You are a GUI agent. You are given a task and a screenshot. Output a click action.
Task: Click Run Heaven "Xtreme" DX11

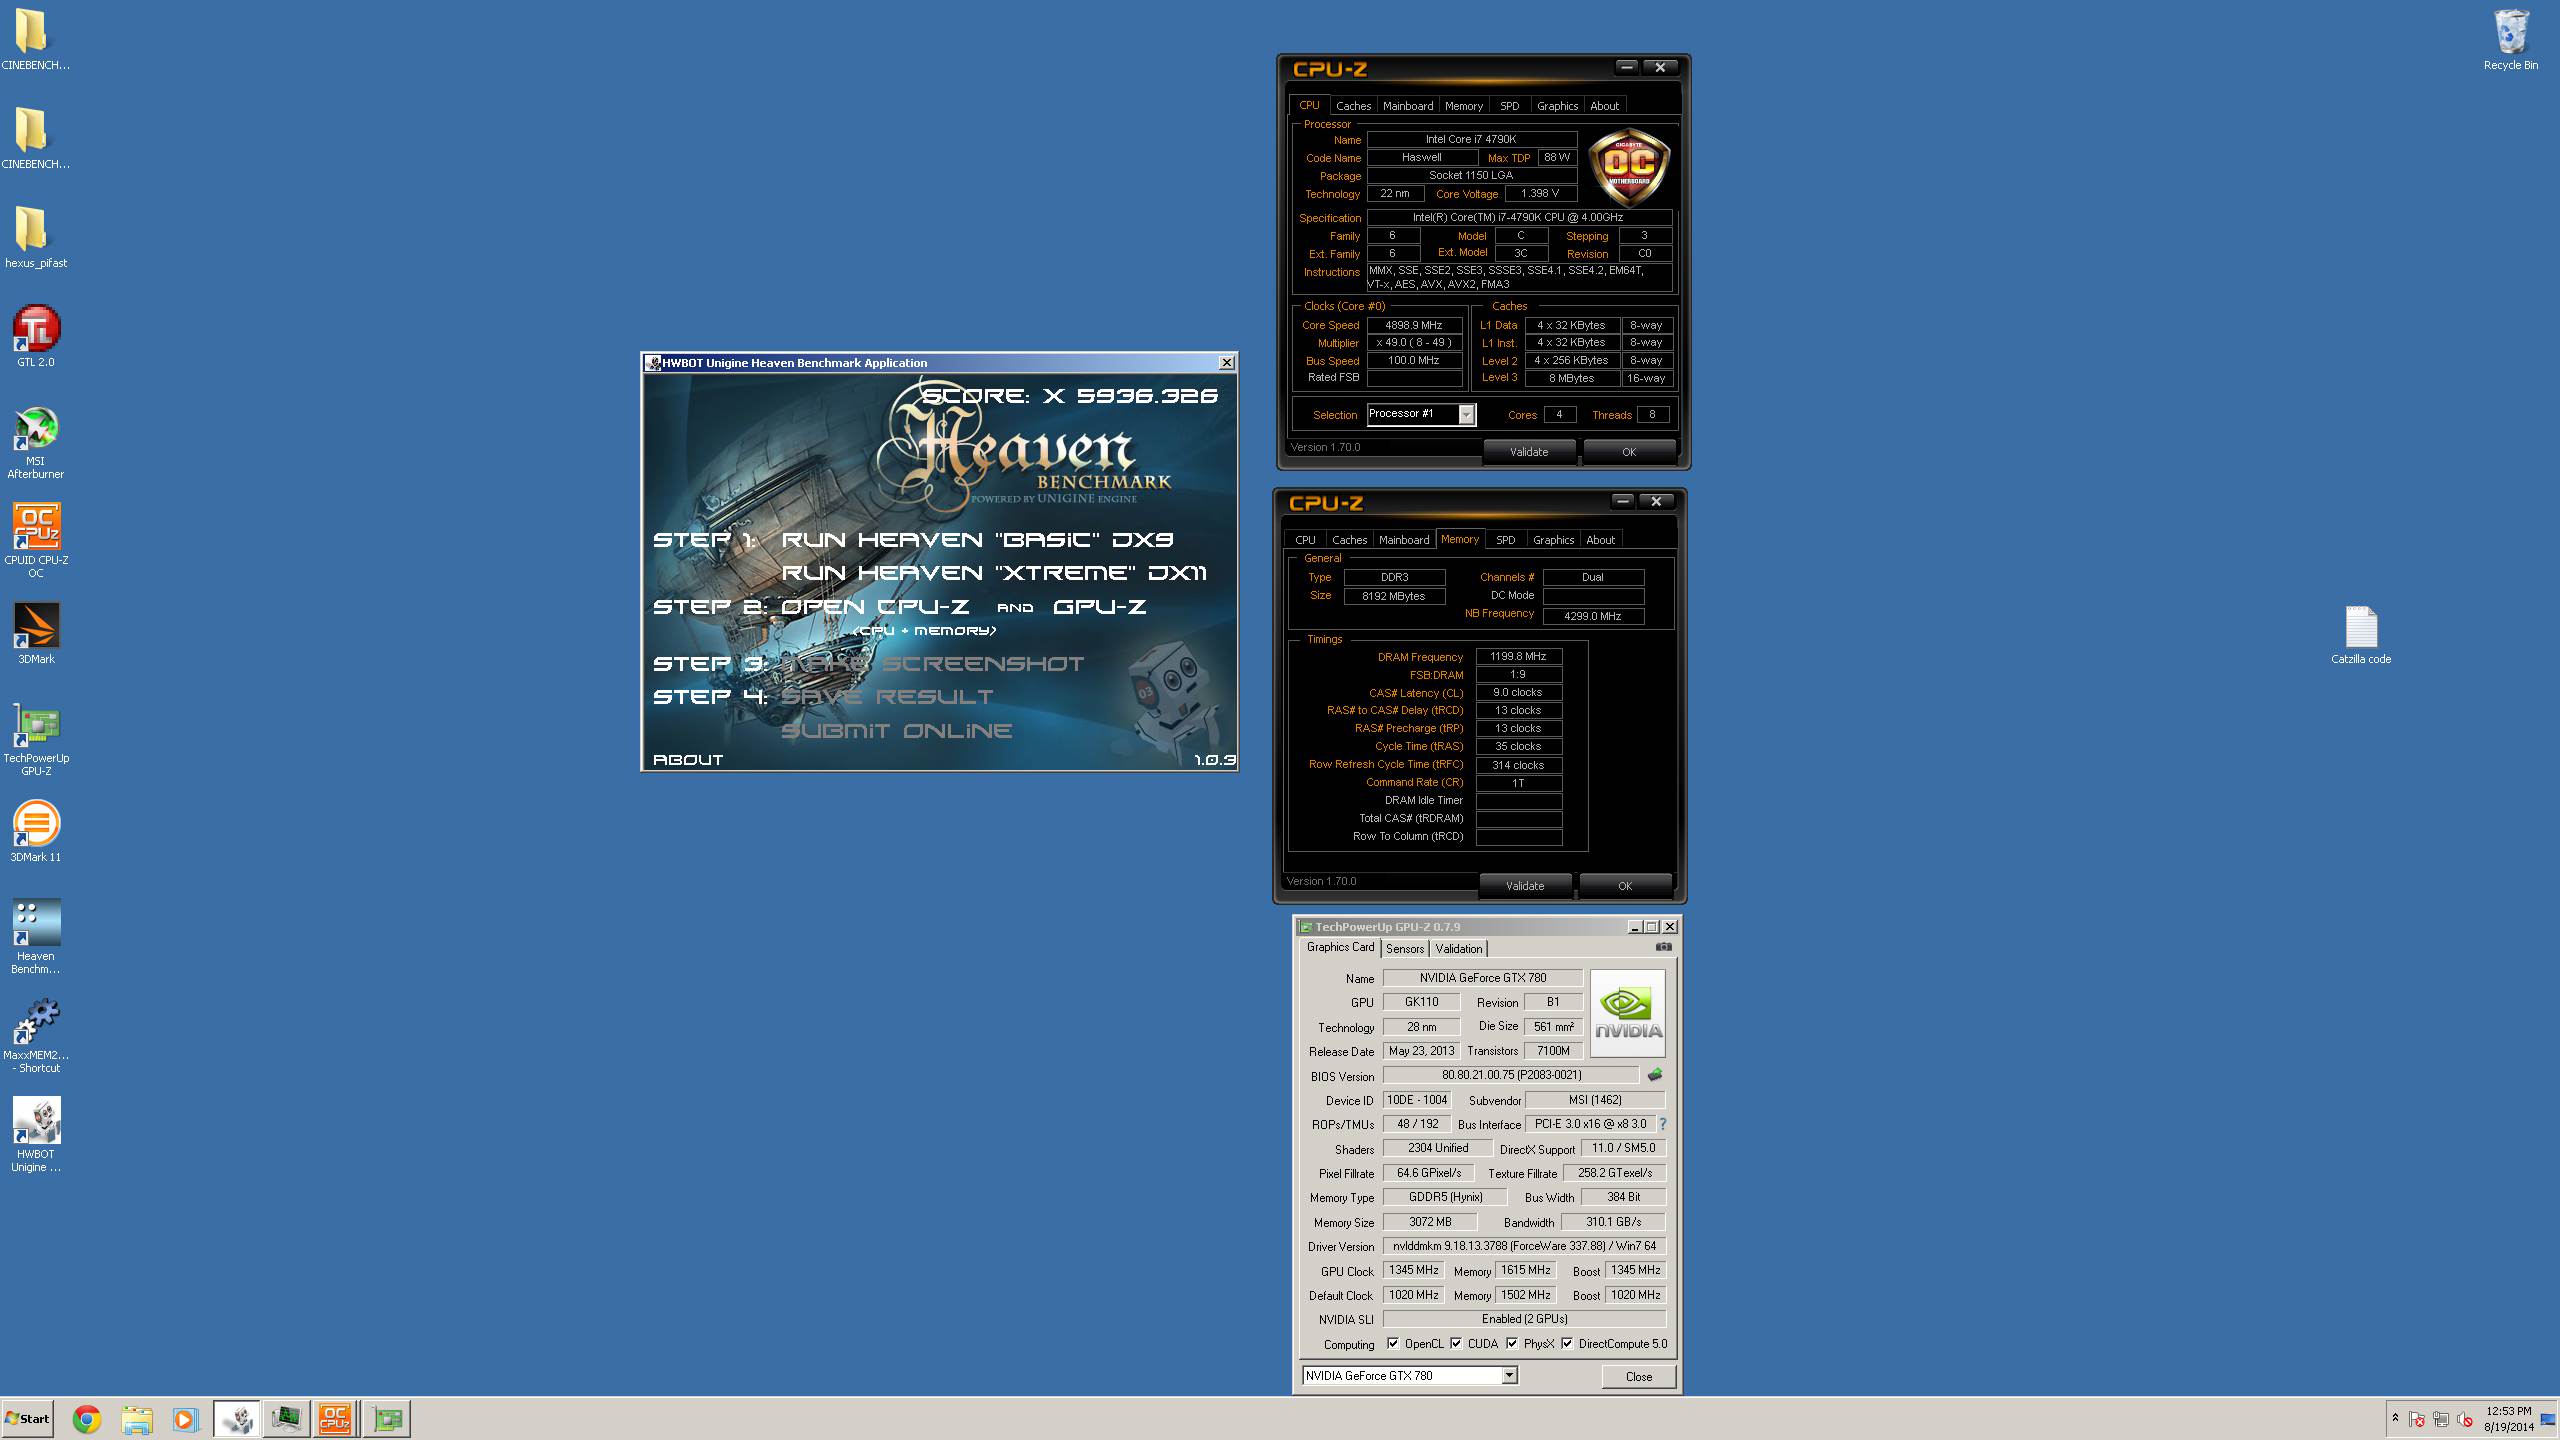[994, 573]
